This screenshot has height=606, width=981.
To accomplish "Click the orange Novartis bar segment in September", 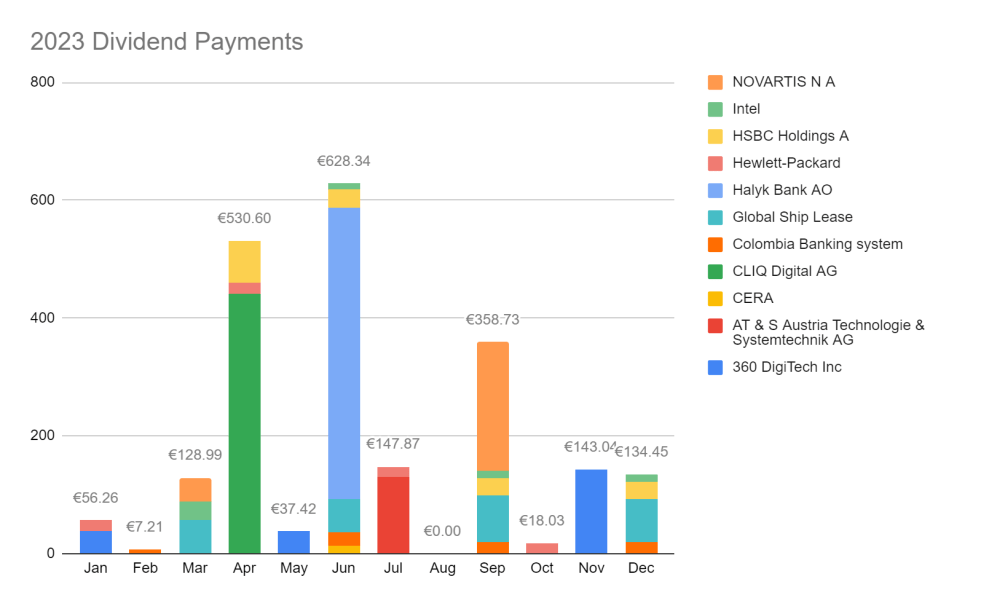I will pyautogui.click(x=492, y=406).
